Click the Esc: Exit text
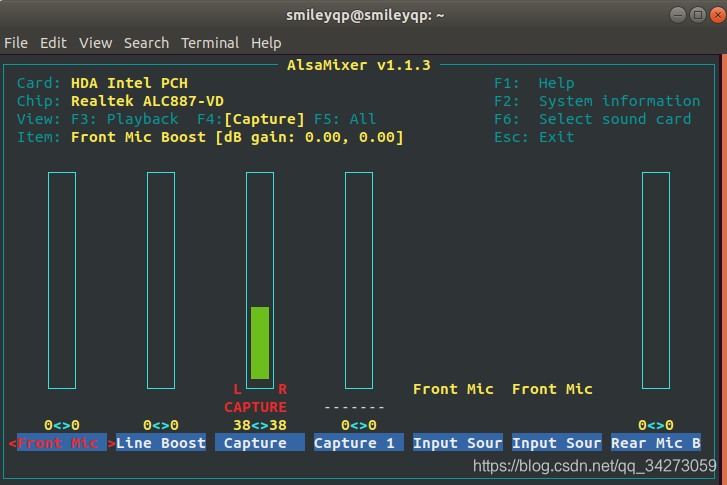 tap(534, 137)
